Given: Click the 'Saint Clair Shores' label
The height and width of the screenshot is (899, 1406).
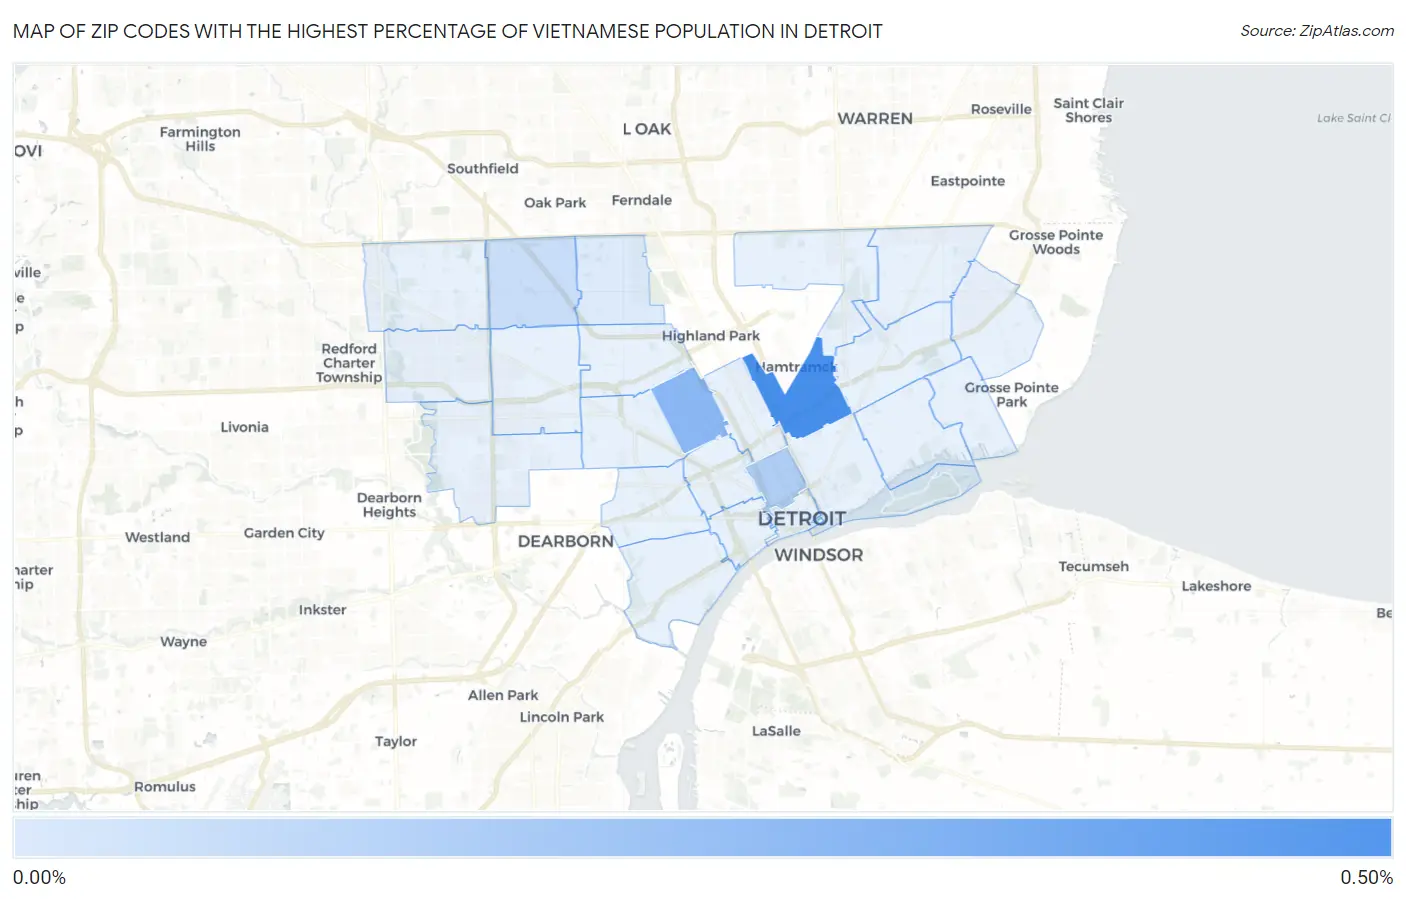Looking at the screenshot, I should (x=1088, y=110).
